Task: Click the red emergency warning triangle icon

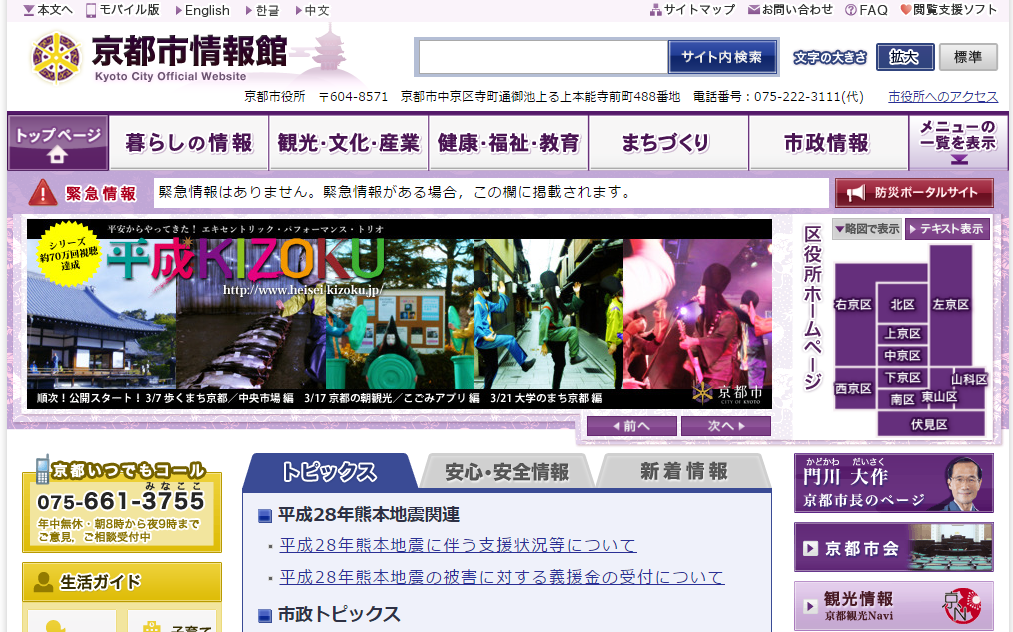Action: click(x=43, y=193)
